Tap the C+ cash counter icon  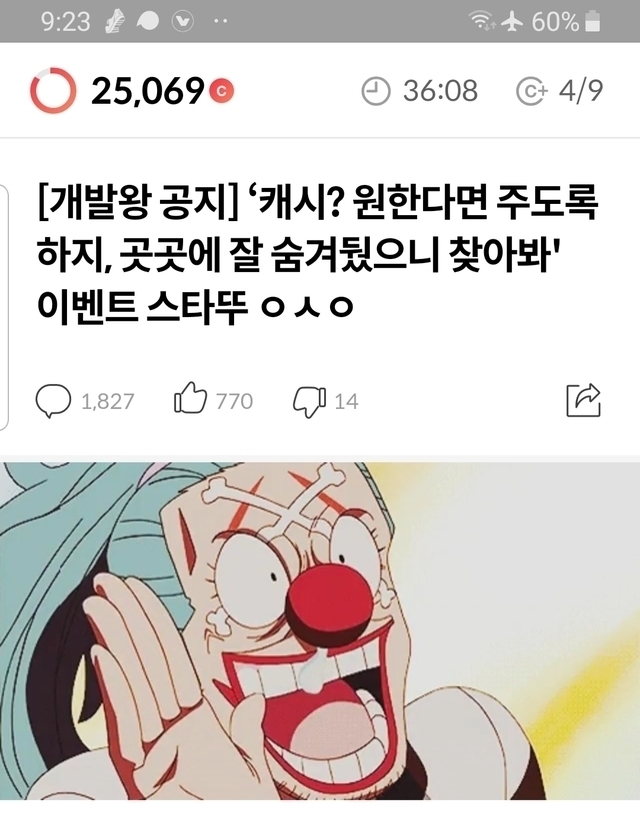pos(532,91)
